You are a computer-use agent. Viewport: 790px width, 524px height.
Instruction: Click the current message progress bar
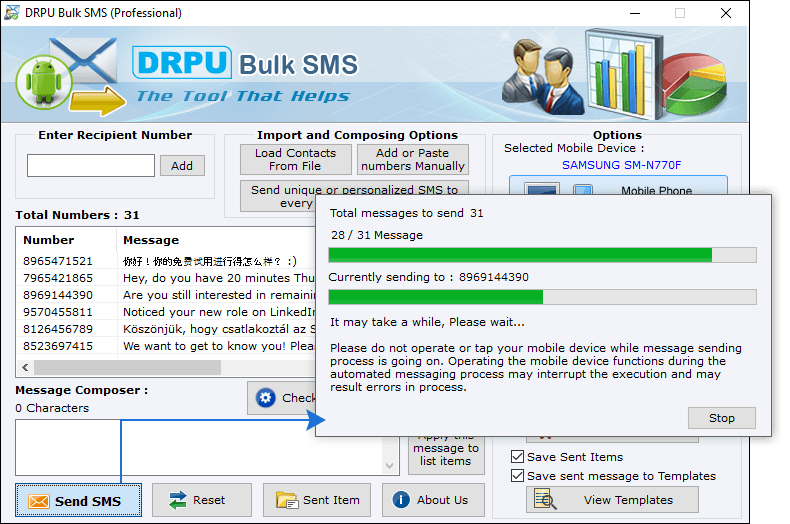coord(542,297)
